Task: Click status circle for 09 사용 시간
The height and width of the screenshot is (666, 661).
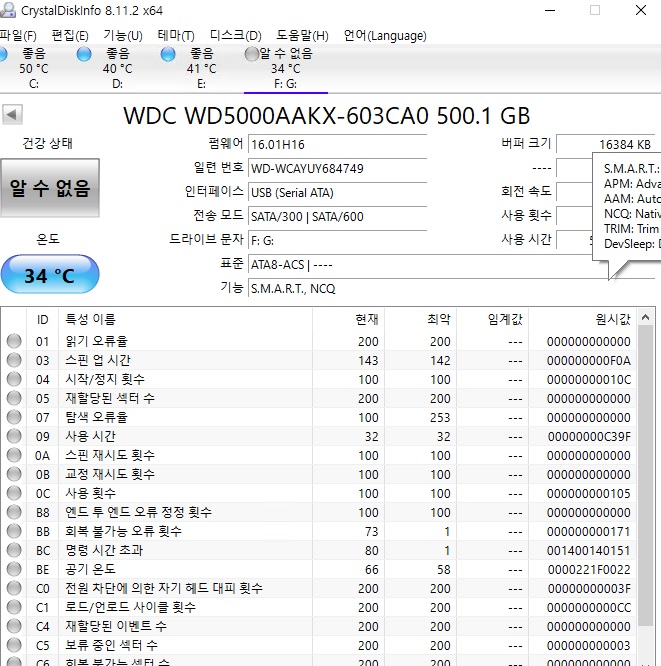Action: [x=14, y=436]
